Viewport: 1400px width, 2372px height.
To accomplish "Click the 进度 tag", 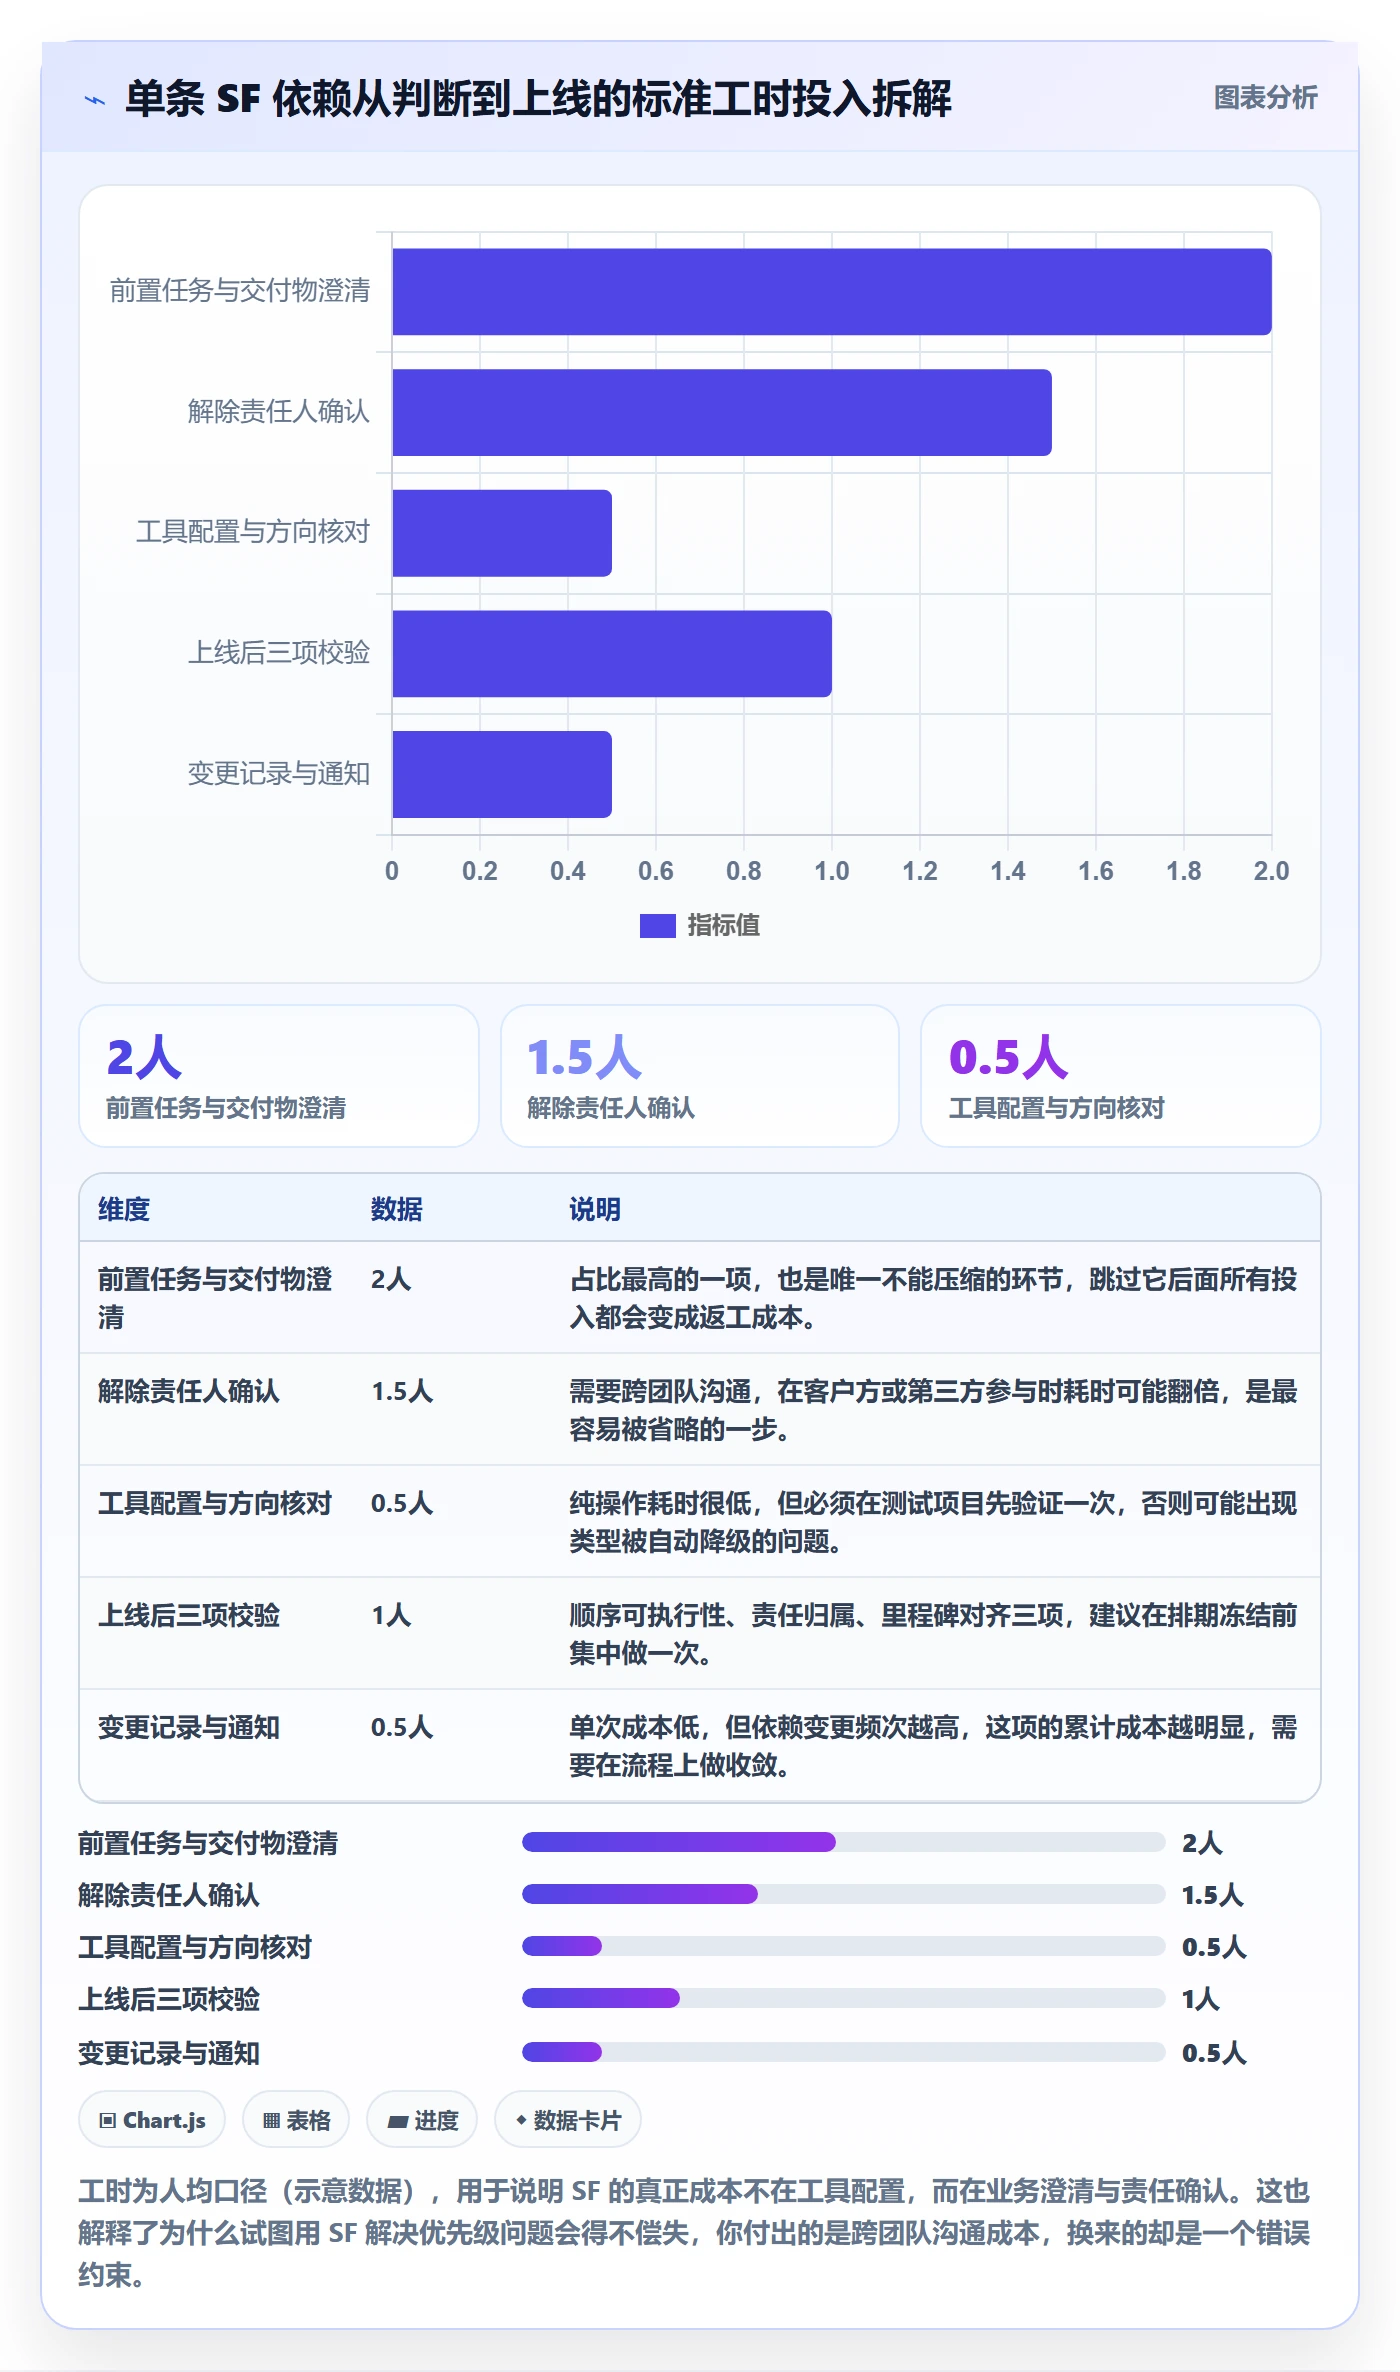I will coord(422,2120).
